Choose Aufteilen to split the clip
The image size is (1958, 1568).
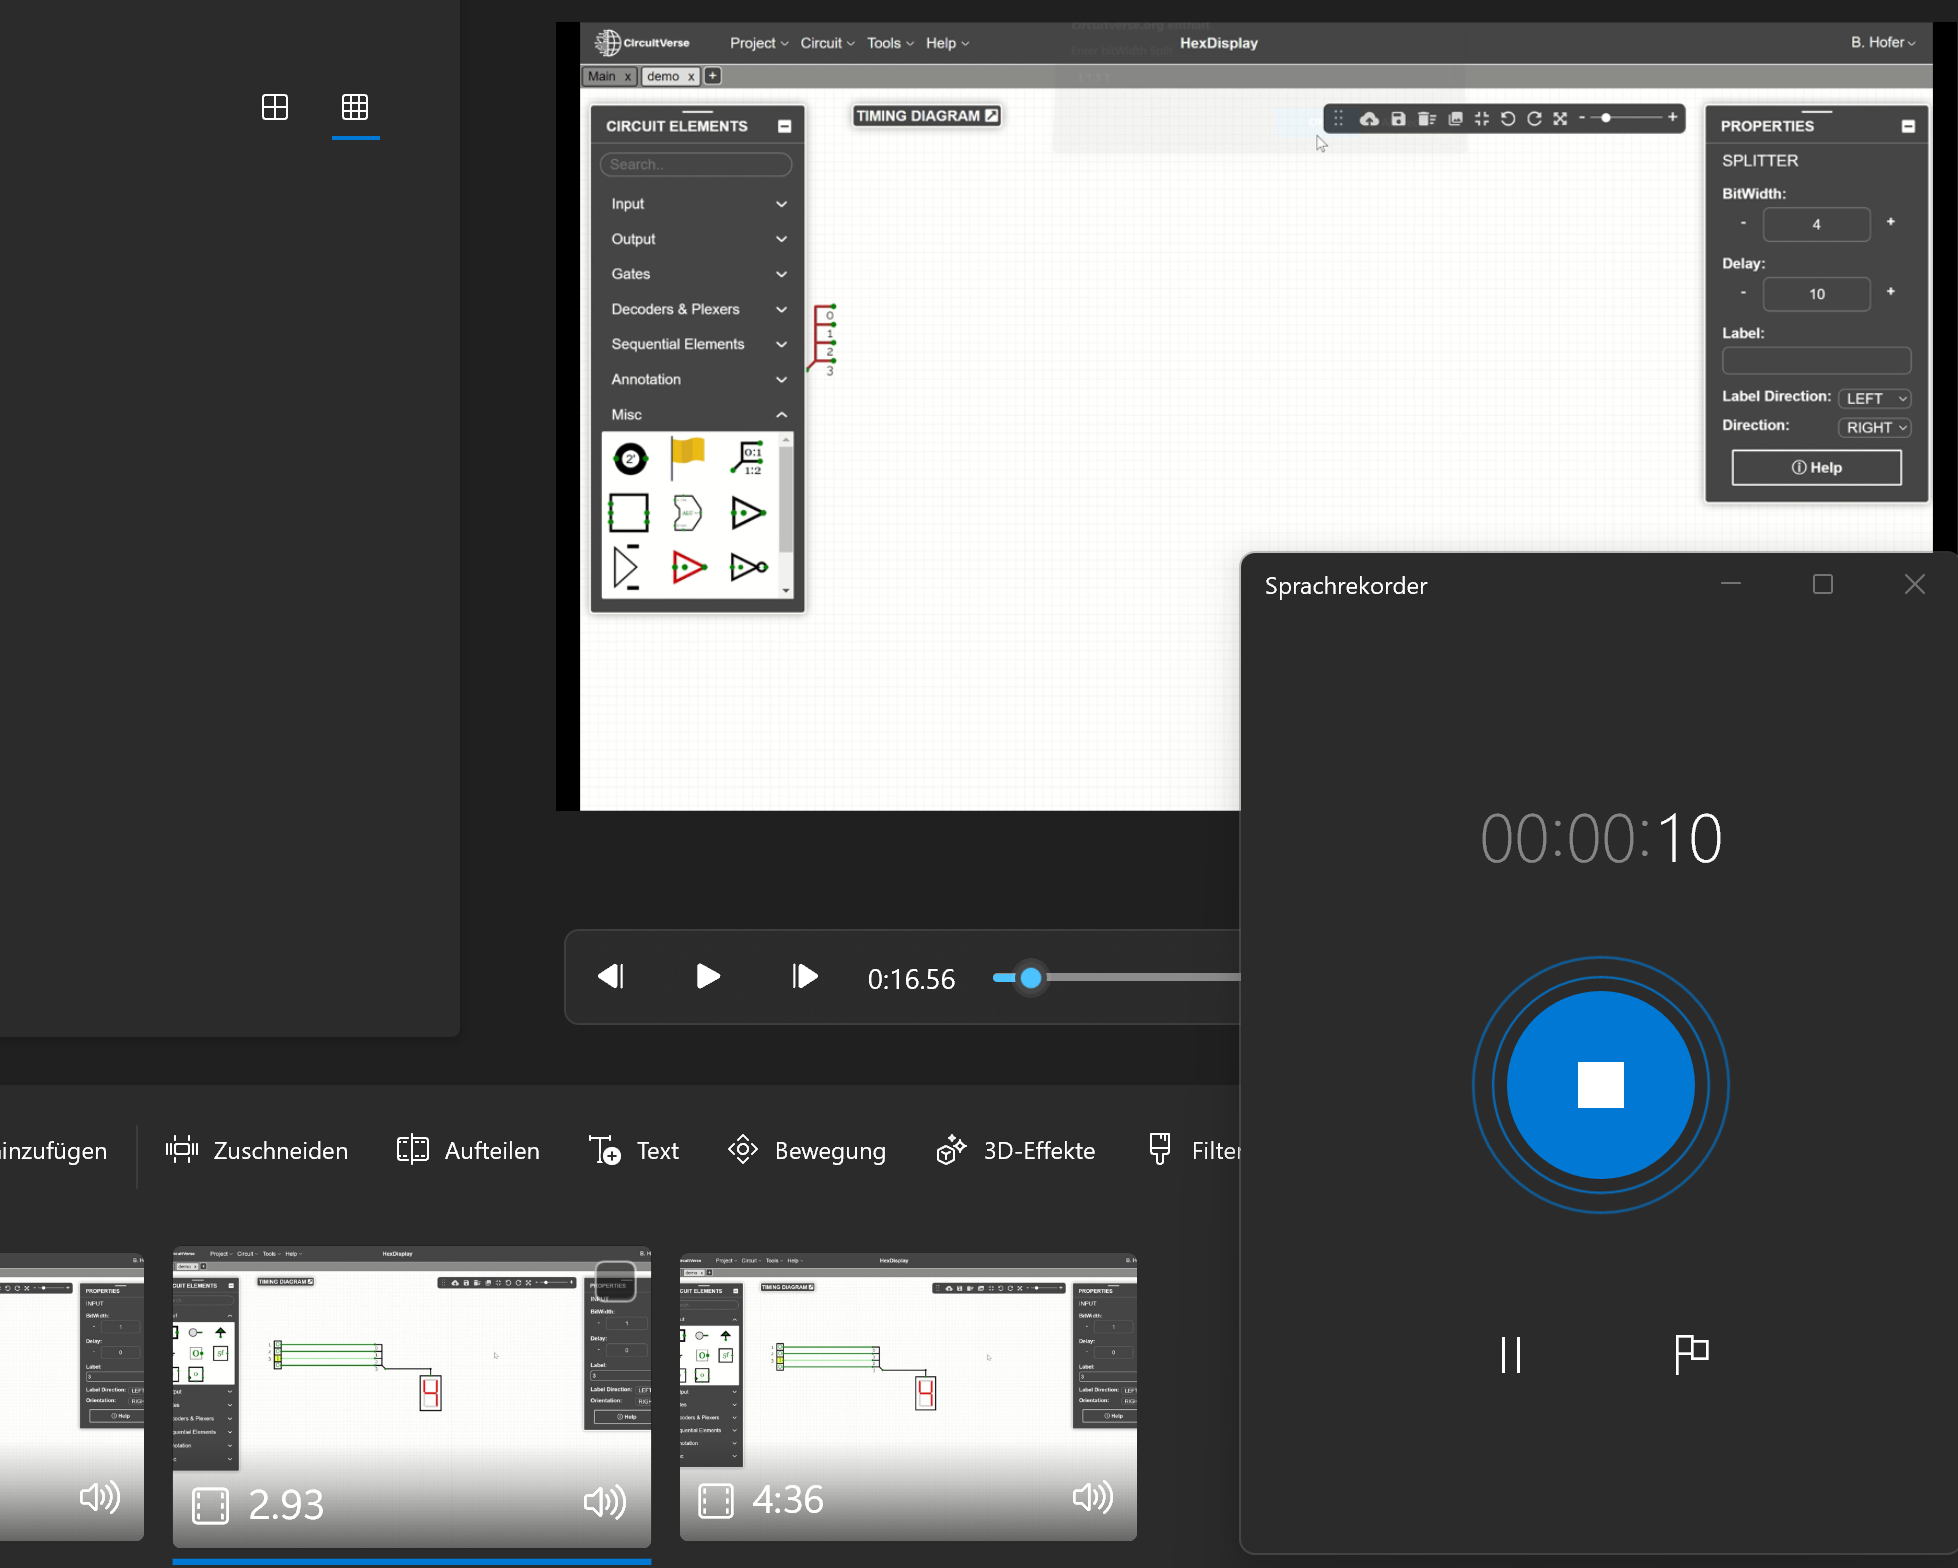(468, 1150)
